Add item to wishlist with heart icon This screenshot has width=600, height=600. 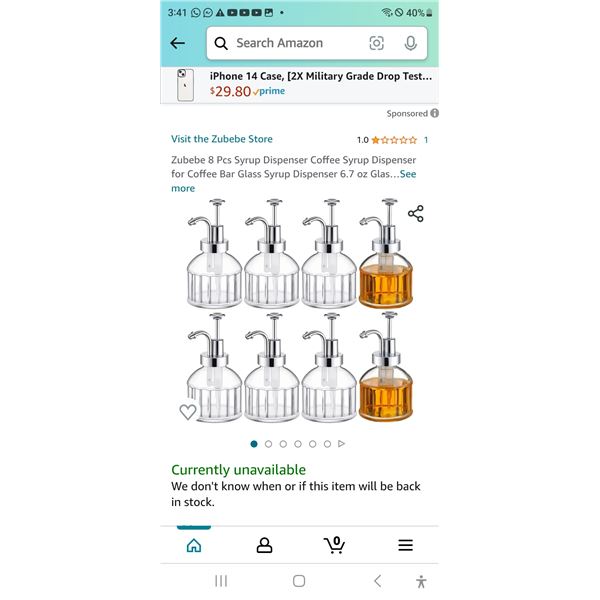tap(188, 412)
